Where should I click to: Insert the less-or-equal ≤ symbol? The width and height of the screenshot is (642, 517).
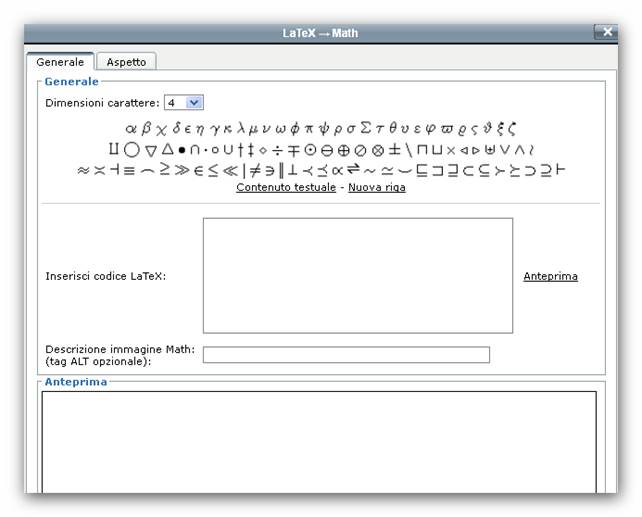pos(213,170)
